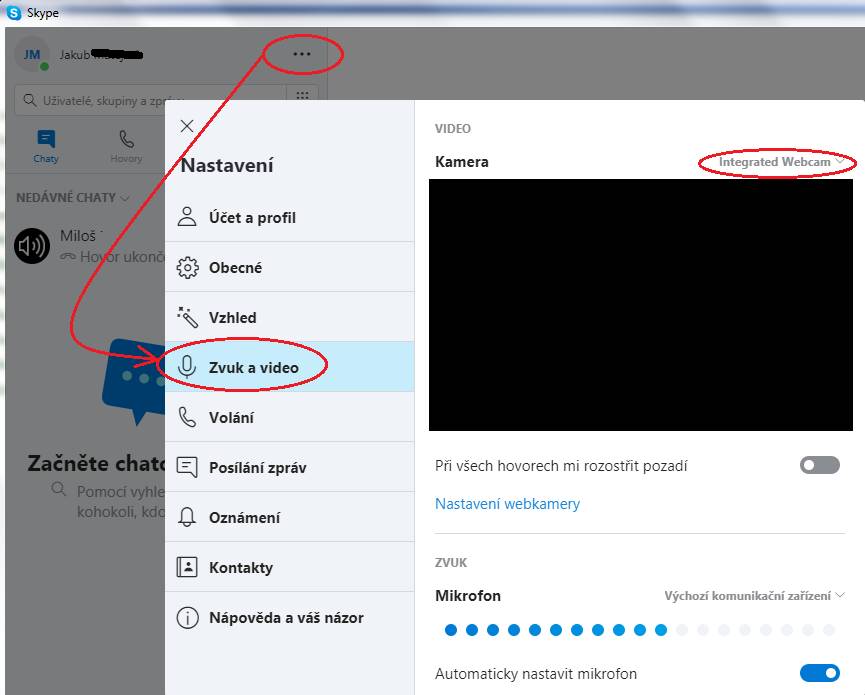
Task: Click the JM profile avatar
Action: pos(31,54)
